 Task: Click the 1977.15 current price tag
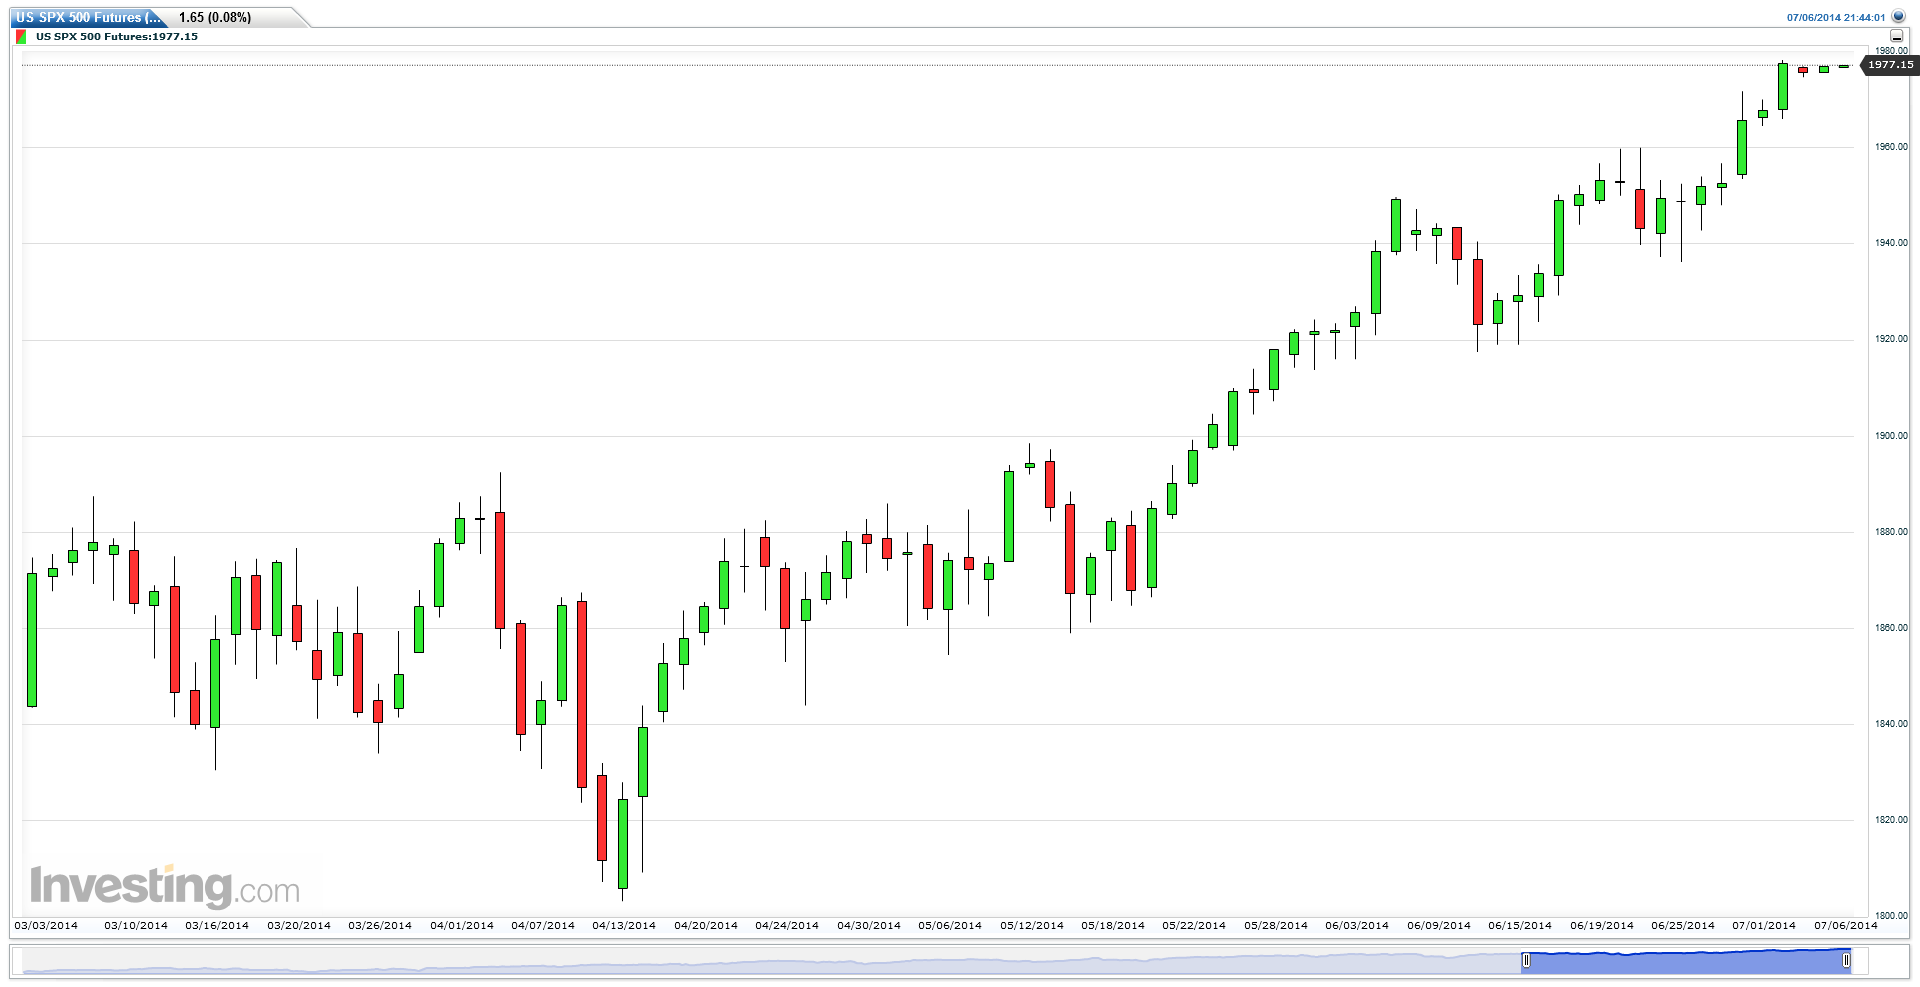pyautogui.click(x=1889, y=65)
